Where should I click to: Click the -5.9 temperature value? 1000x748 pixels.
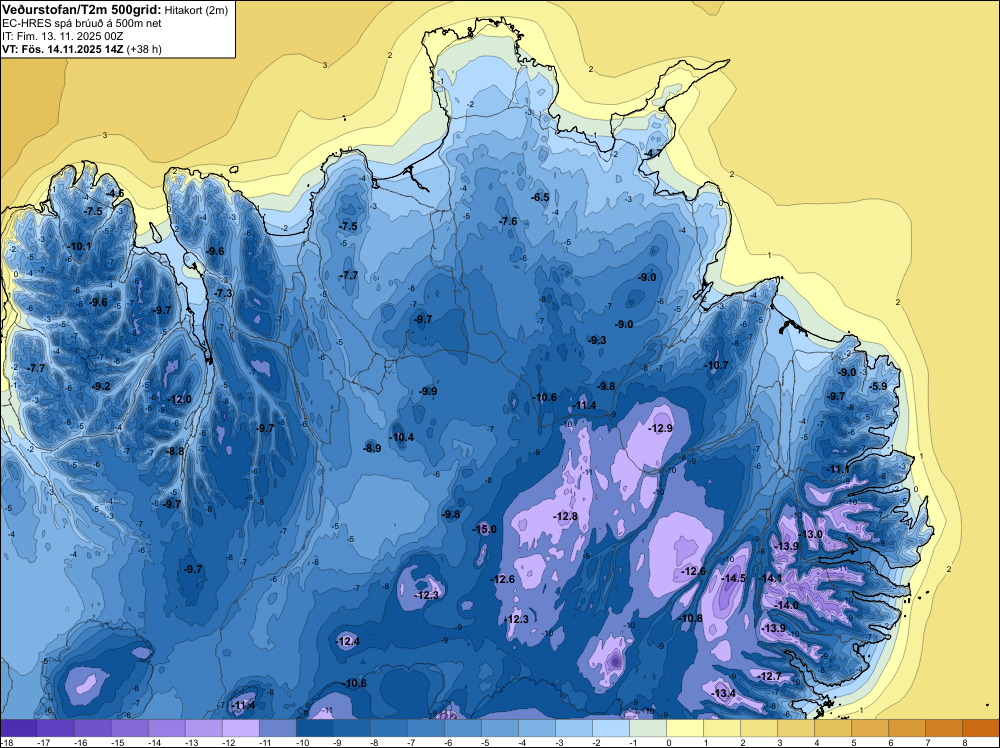click(878, 386)
